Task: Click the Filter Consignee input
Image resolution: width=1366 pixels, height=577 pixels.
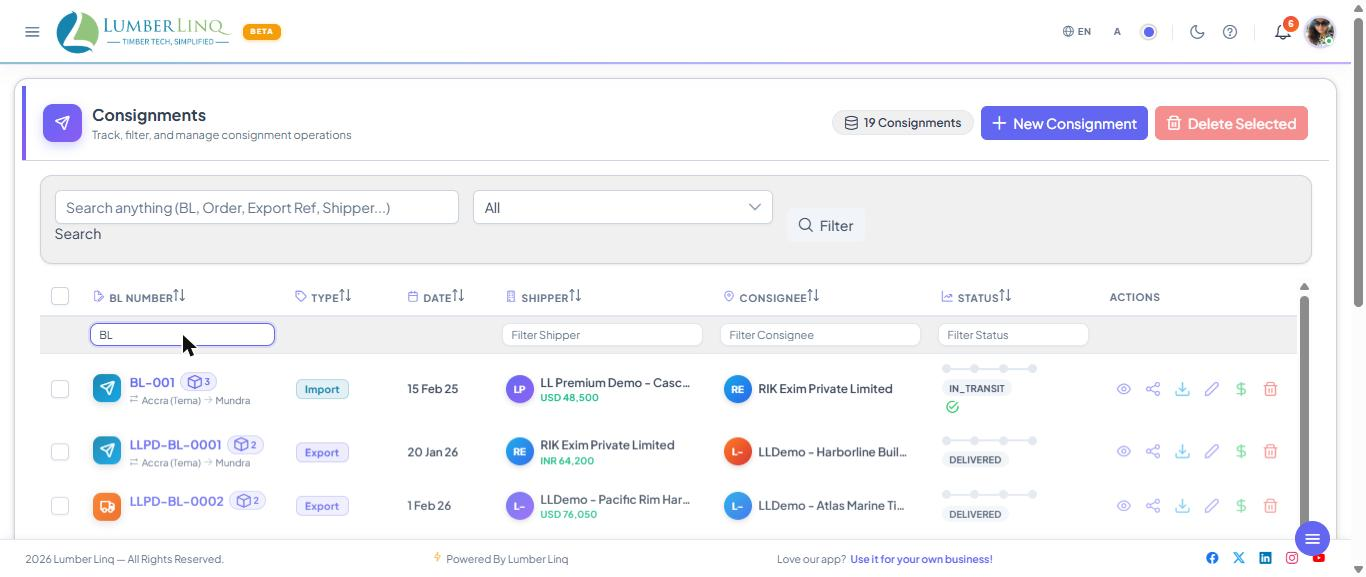Action: tap(820, 335)
